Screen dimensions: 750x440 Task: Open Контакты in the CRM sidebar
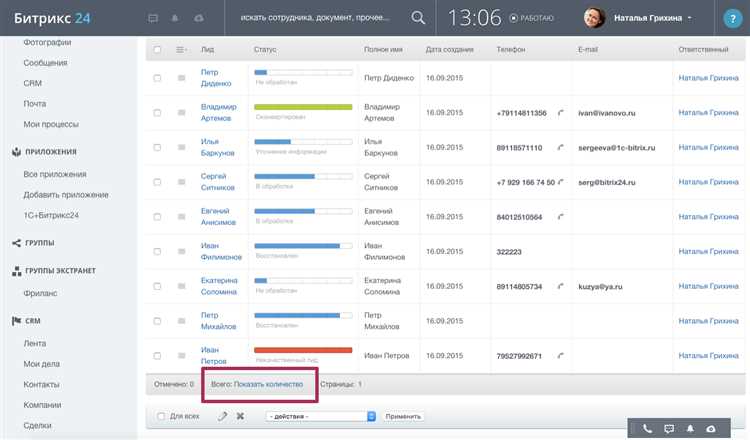(x=42, y=385)
